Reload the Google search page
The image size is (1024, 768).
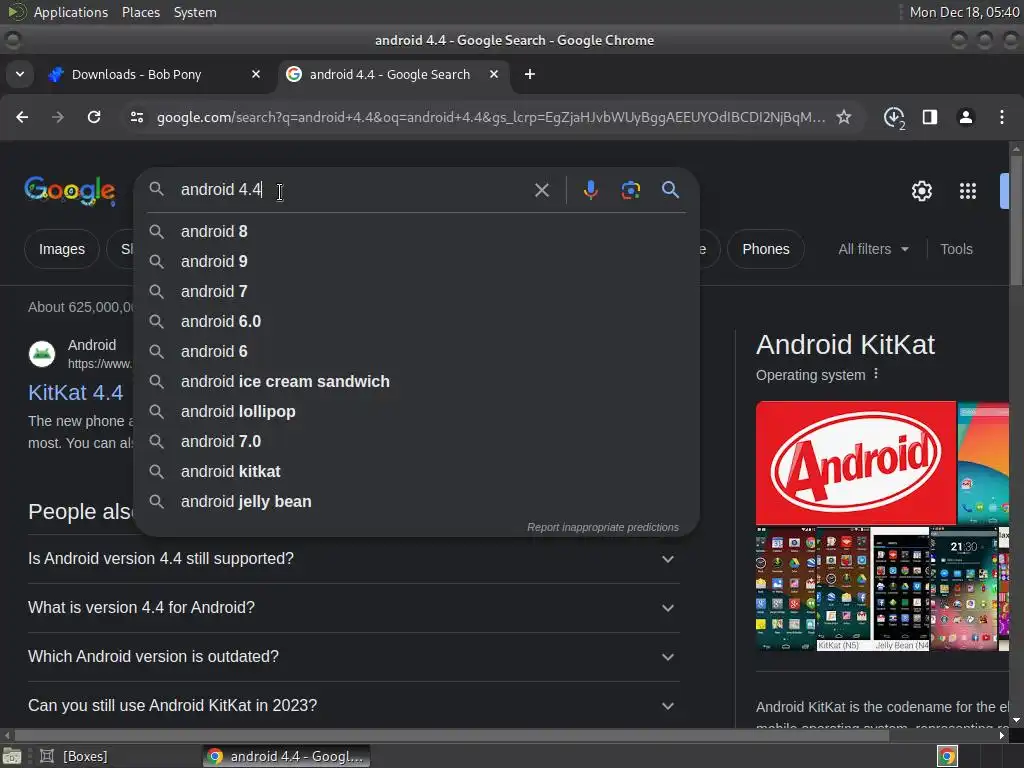click(x=94, y=117)
